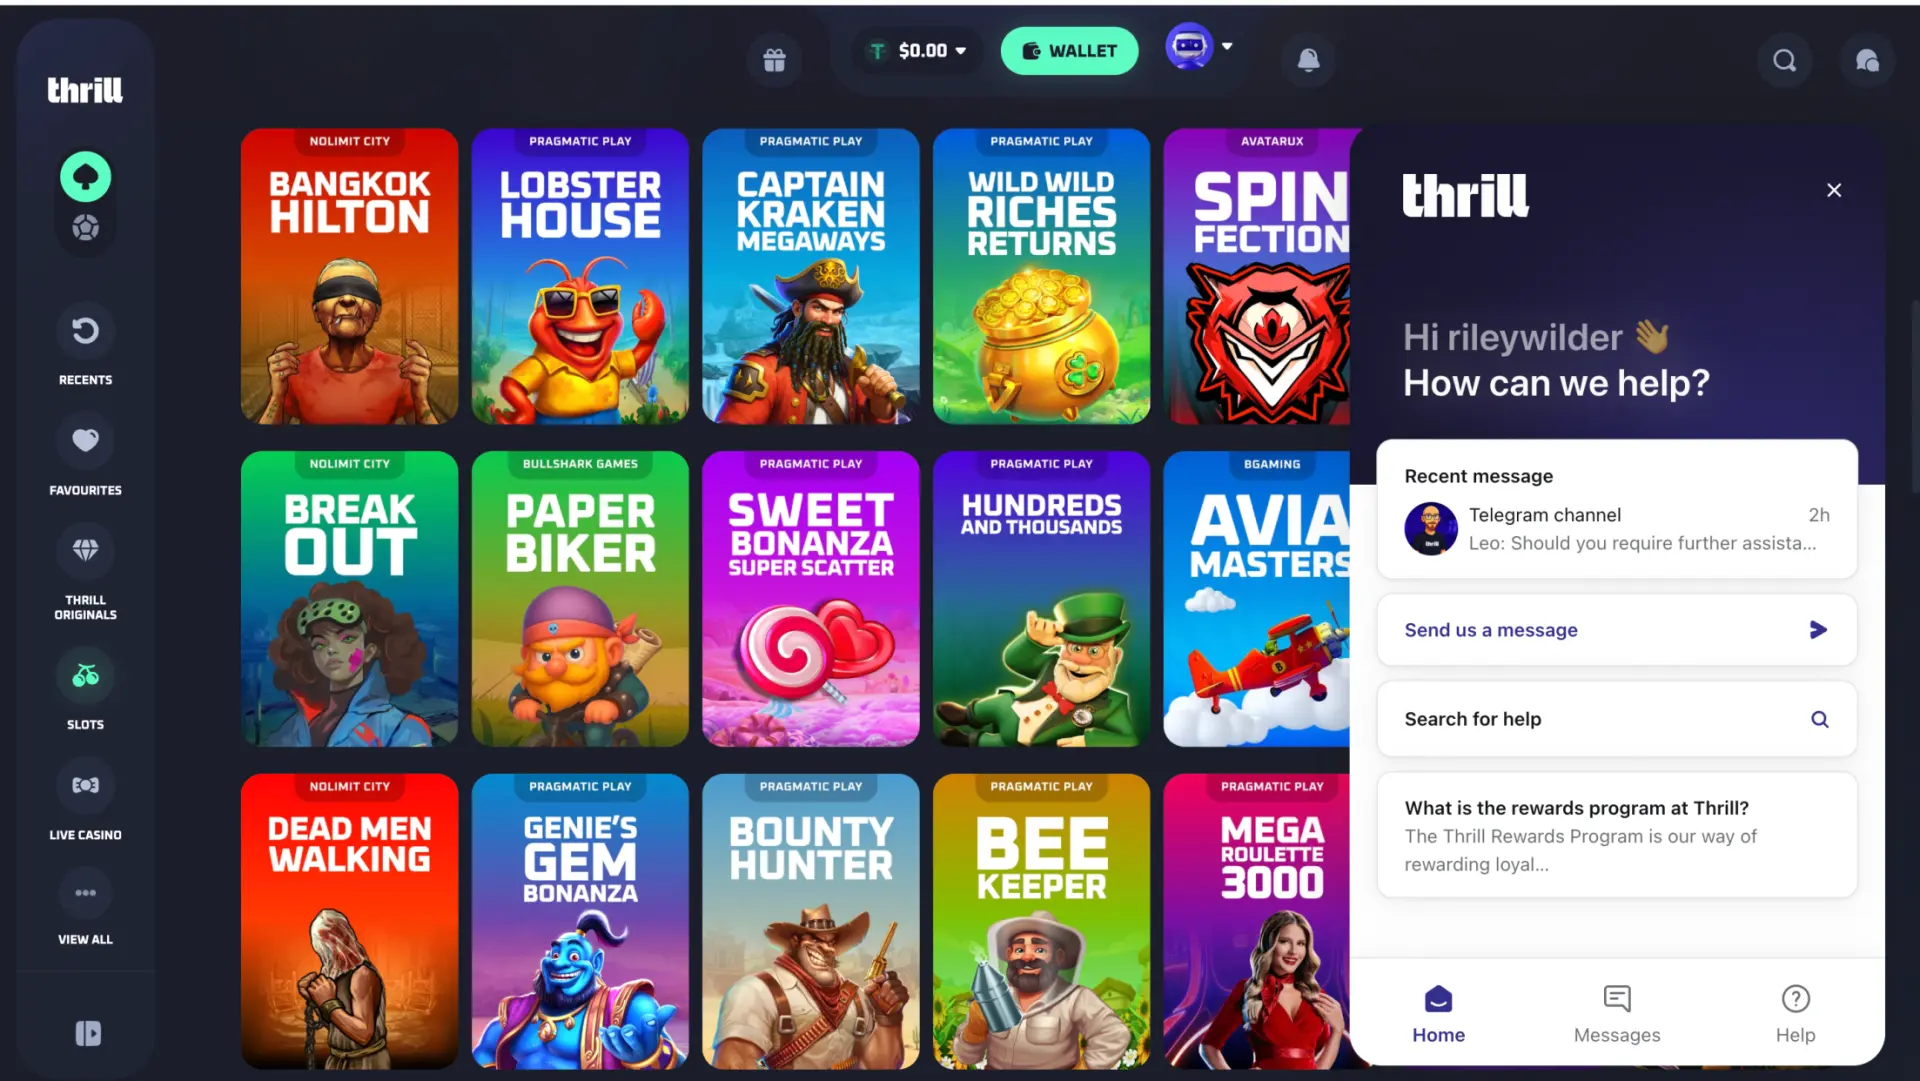
Task: Open Thrill Originals diamond icon
Action: click(86, 571)
